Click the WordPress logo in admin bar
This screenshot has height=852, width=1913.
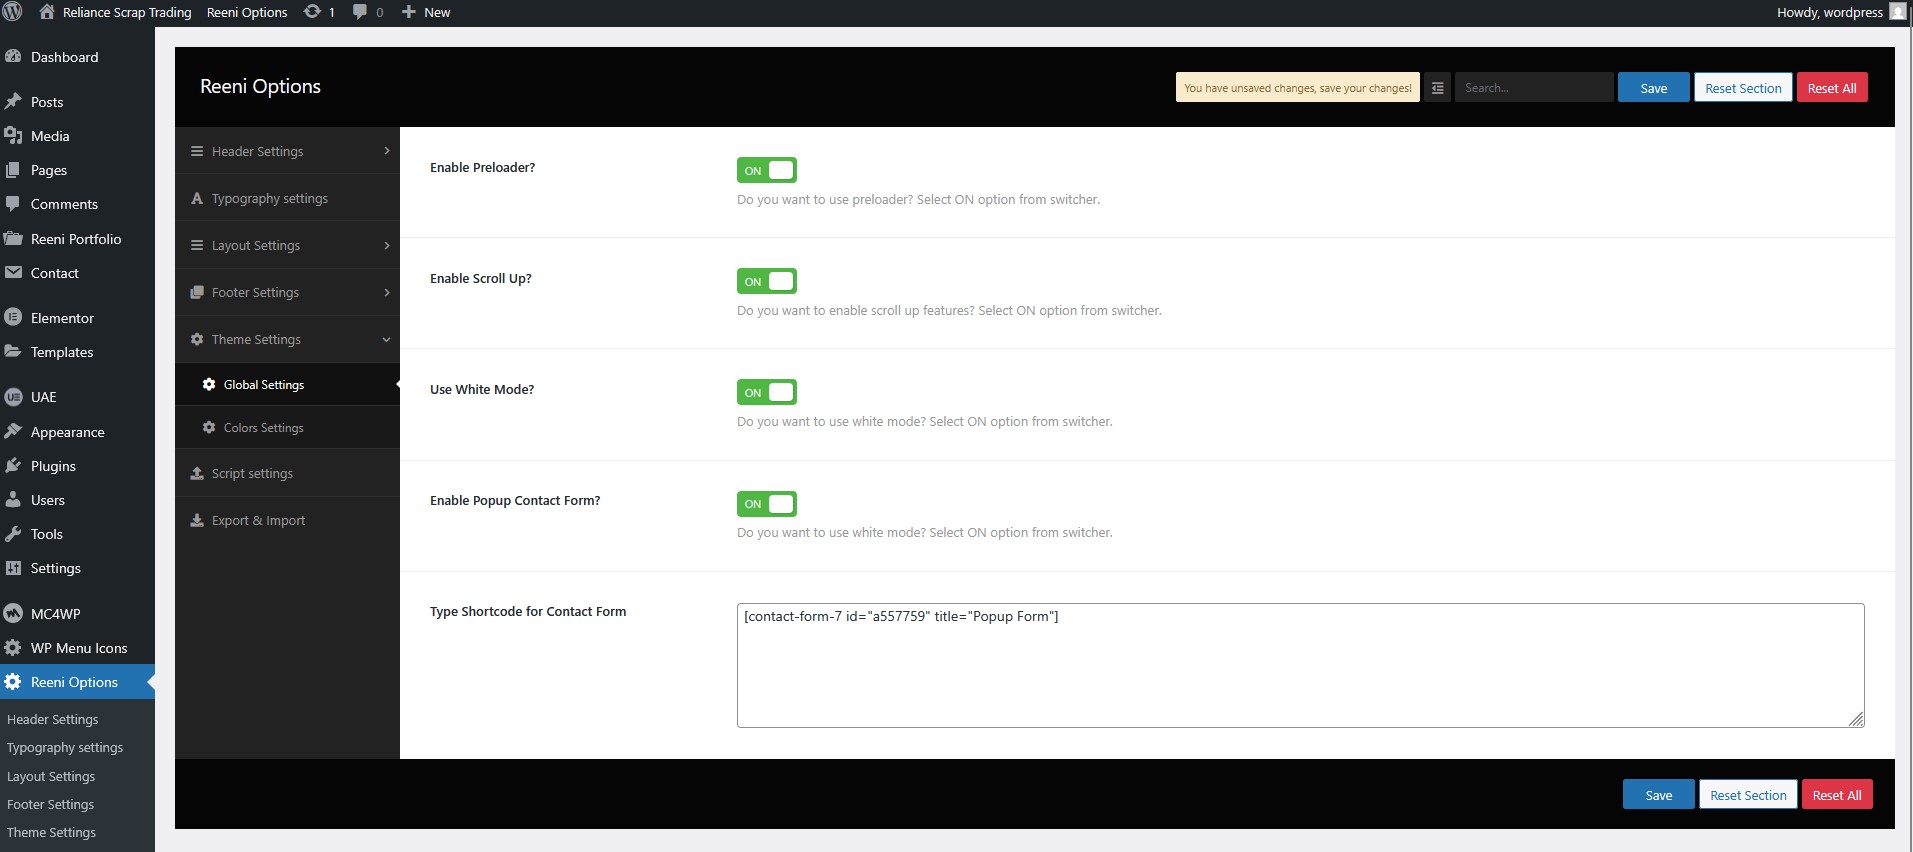[x=13, y=12]
